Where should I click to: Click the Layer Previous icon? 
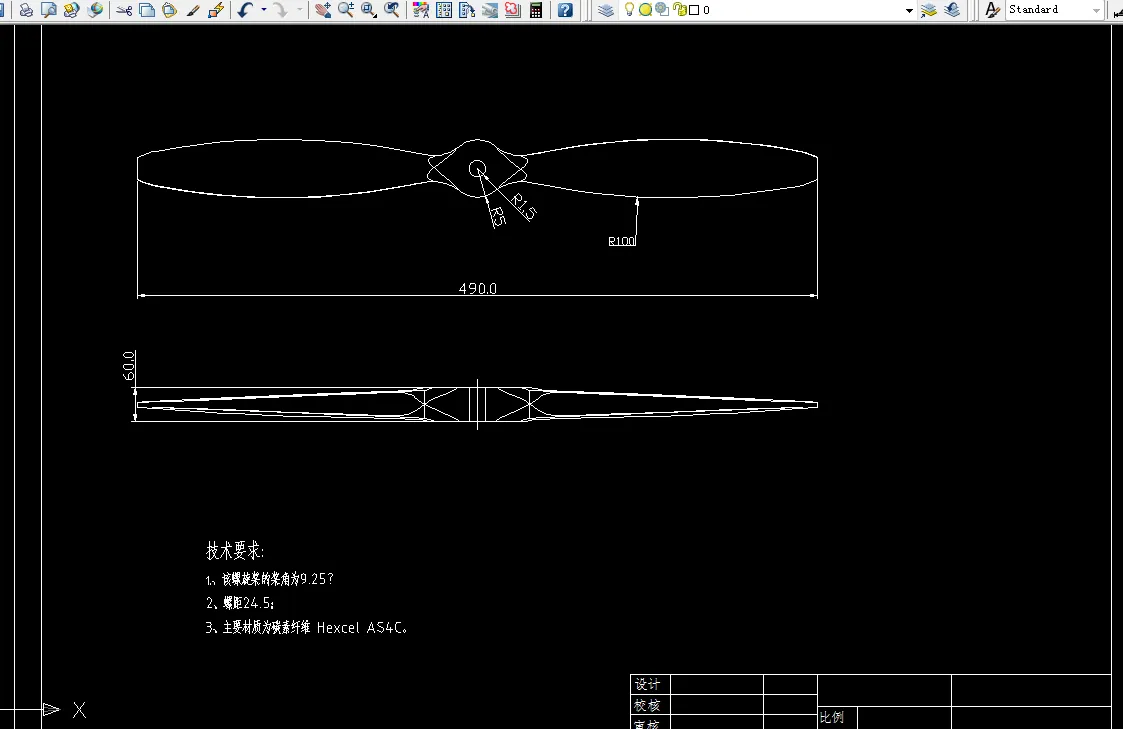[952, 10]
